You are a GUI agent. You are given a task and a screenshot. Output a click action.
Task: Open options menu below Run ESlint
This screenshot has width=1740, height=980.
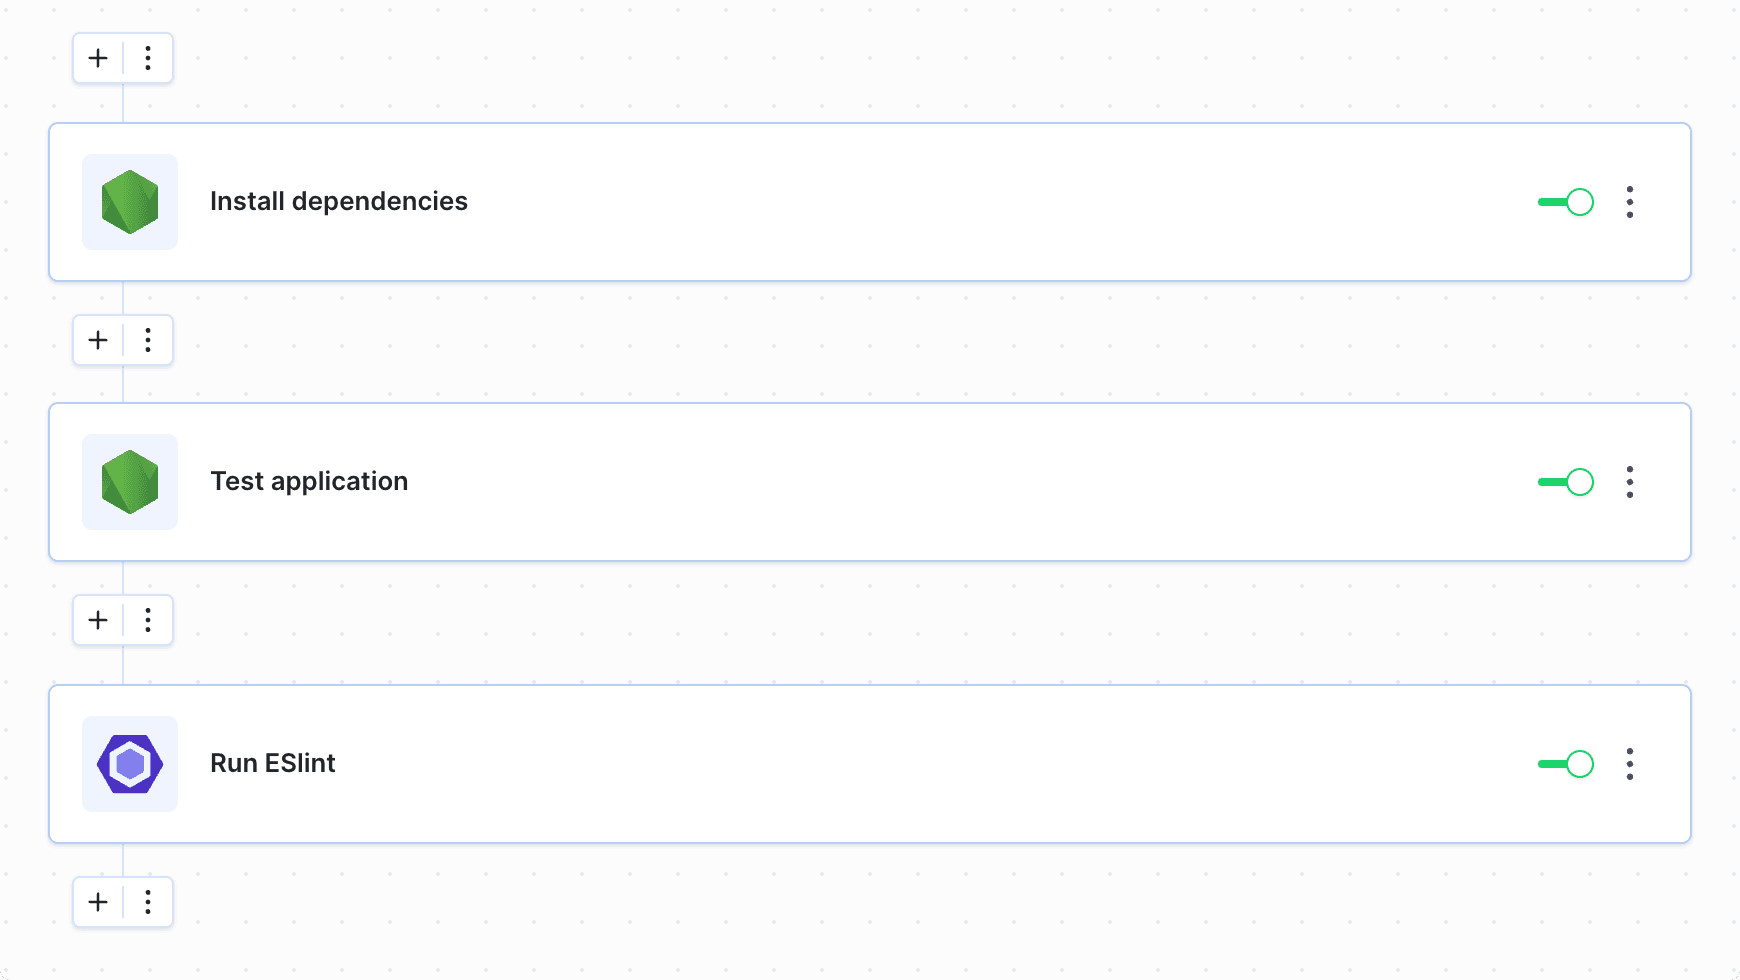148,902
